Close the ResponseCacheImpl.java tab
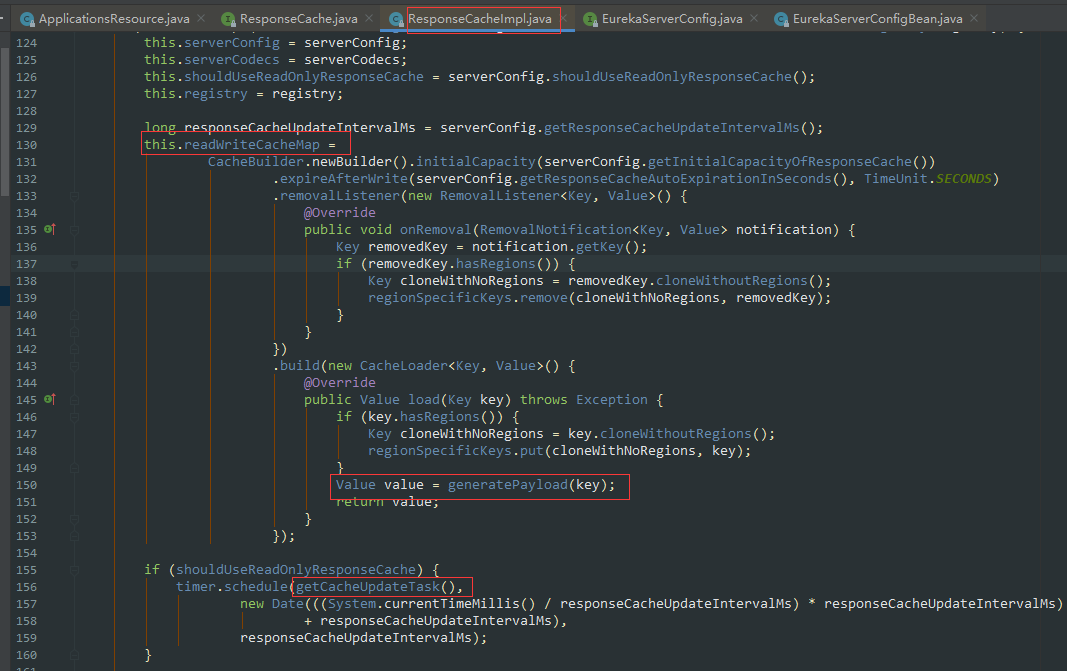1067x671 pixels. click(x=564, y=18)
